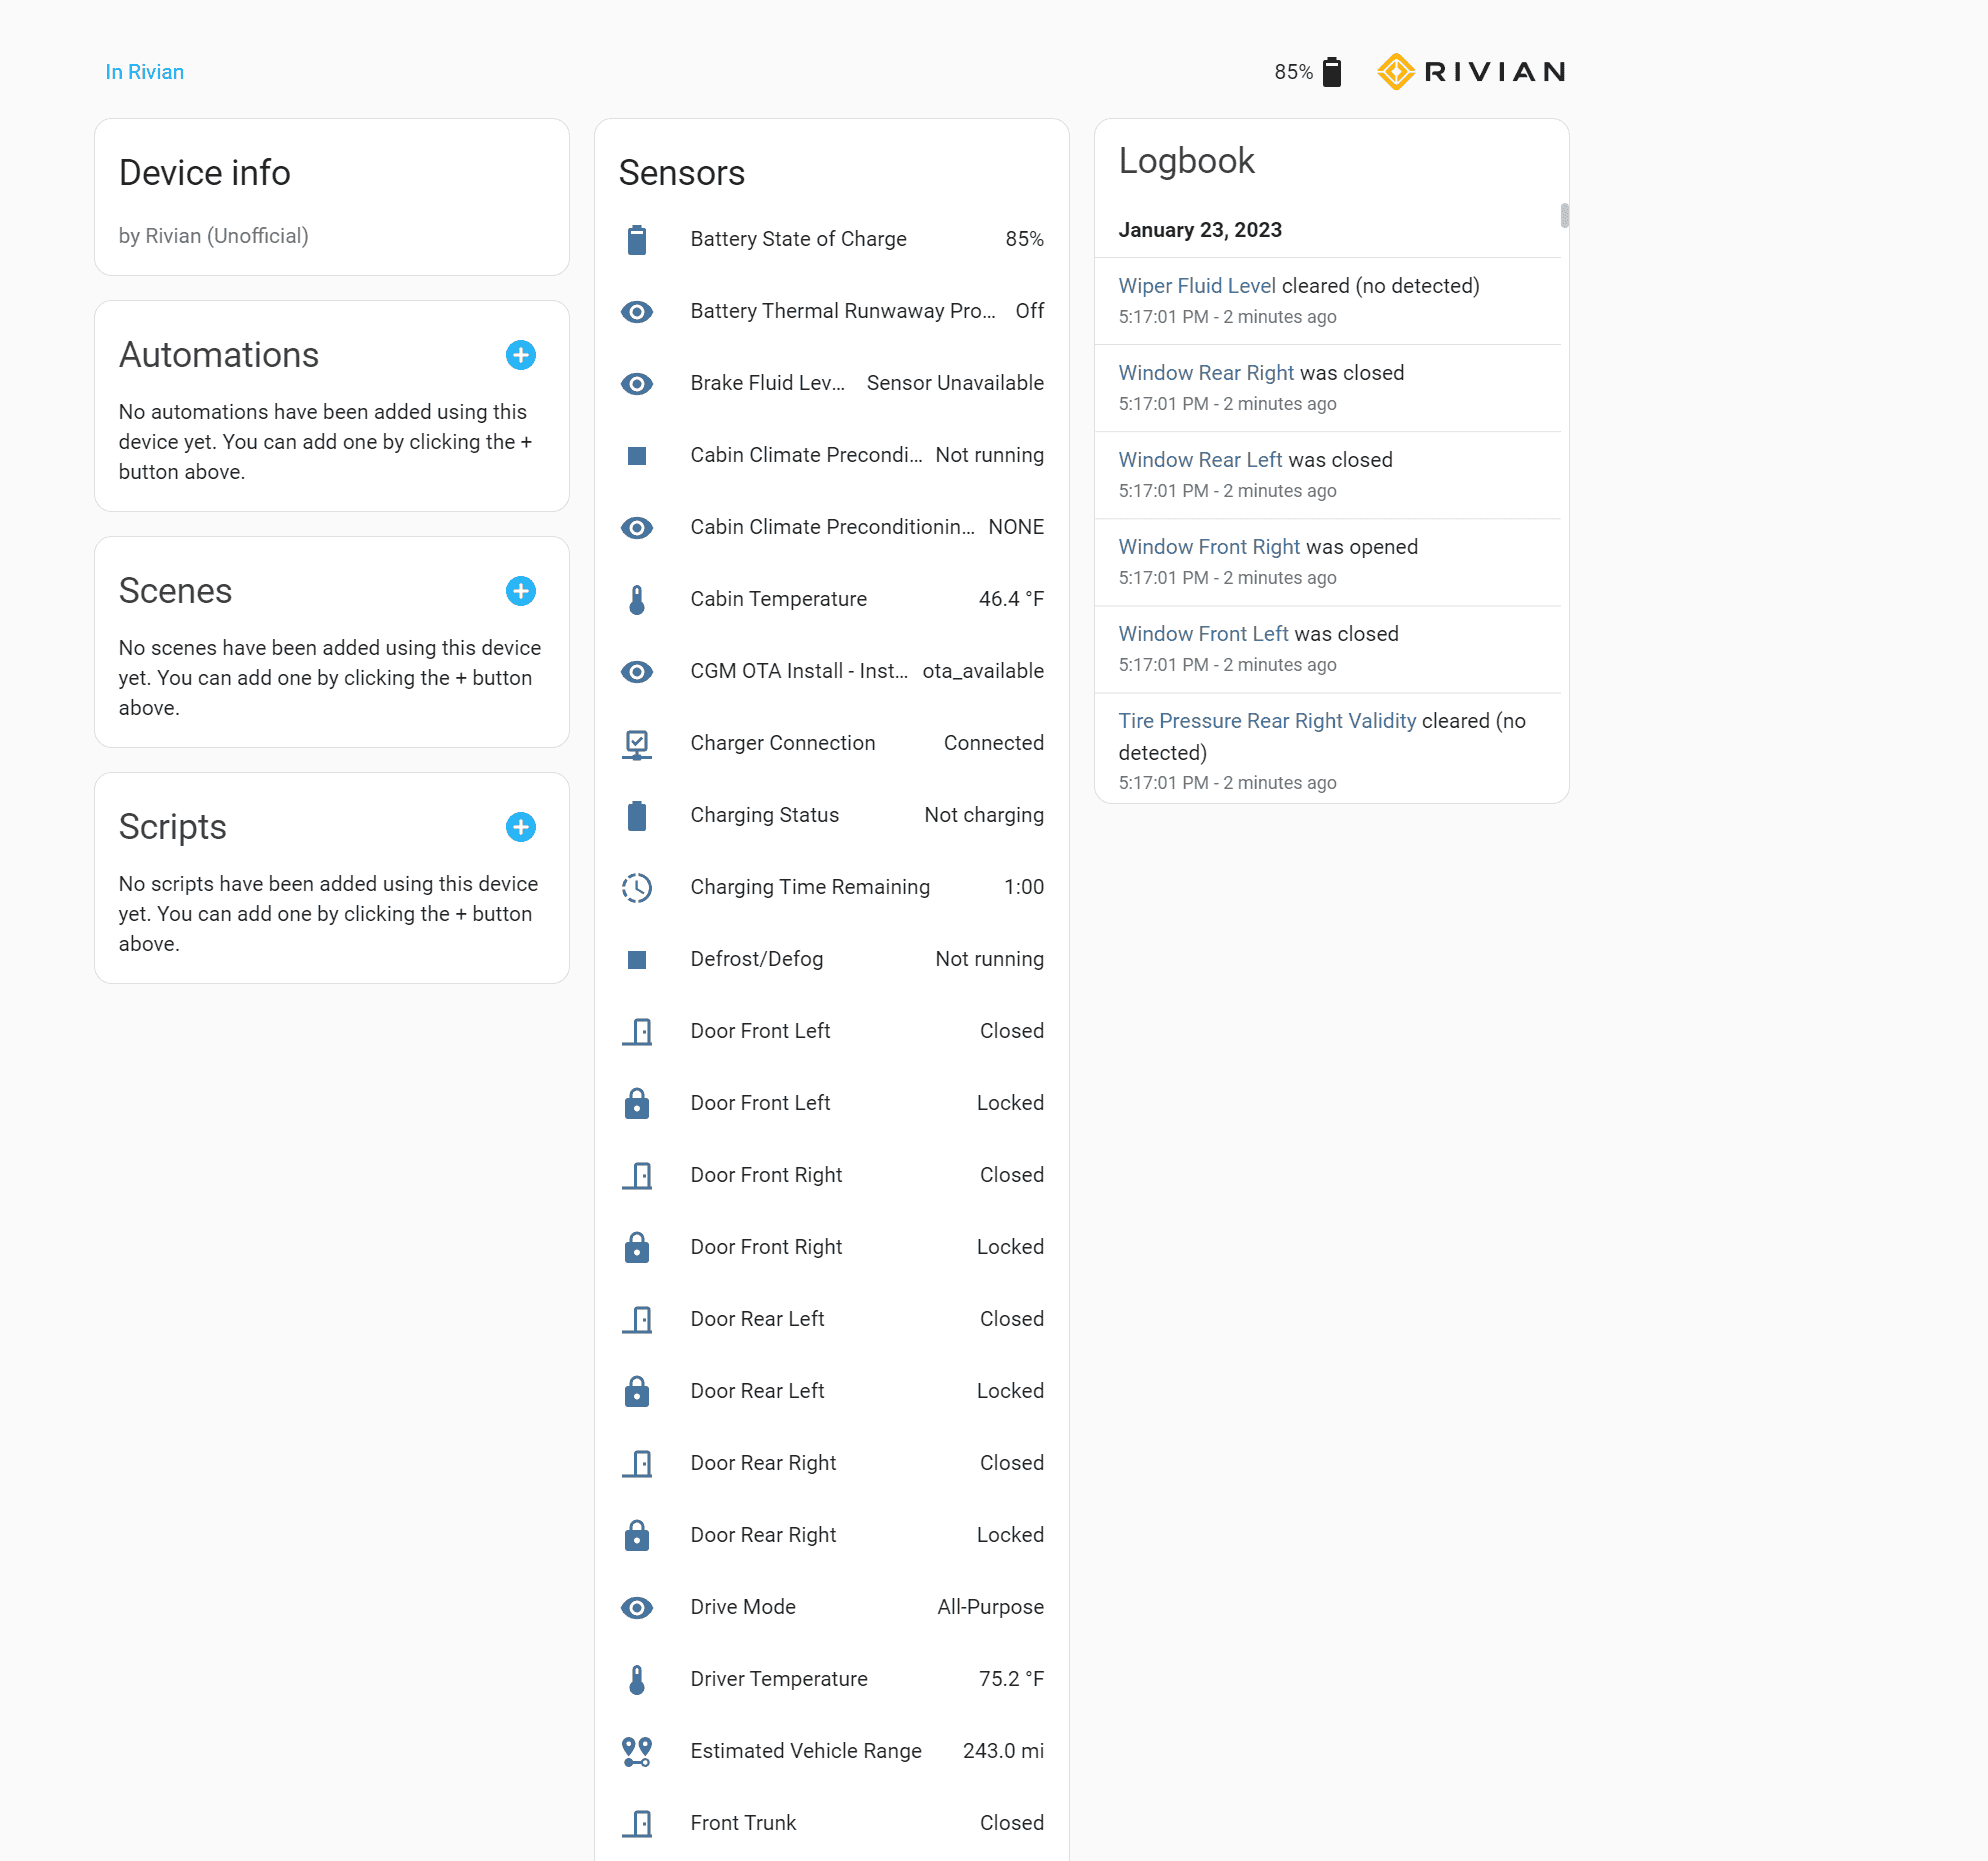The image size is (1988, 1861).
Task: Click the eye icon beside the NONE preconditioning row
Action: (x=637, y=528)
